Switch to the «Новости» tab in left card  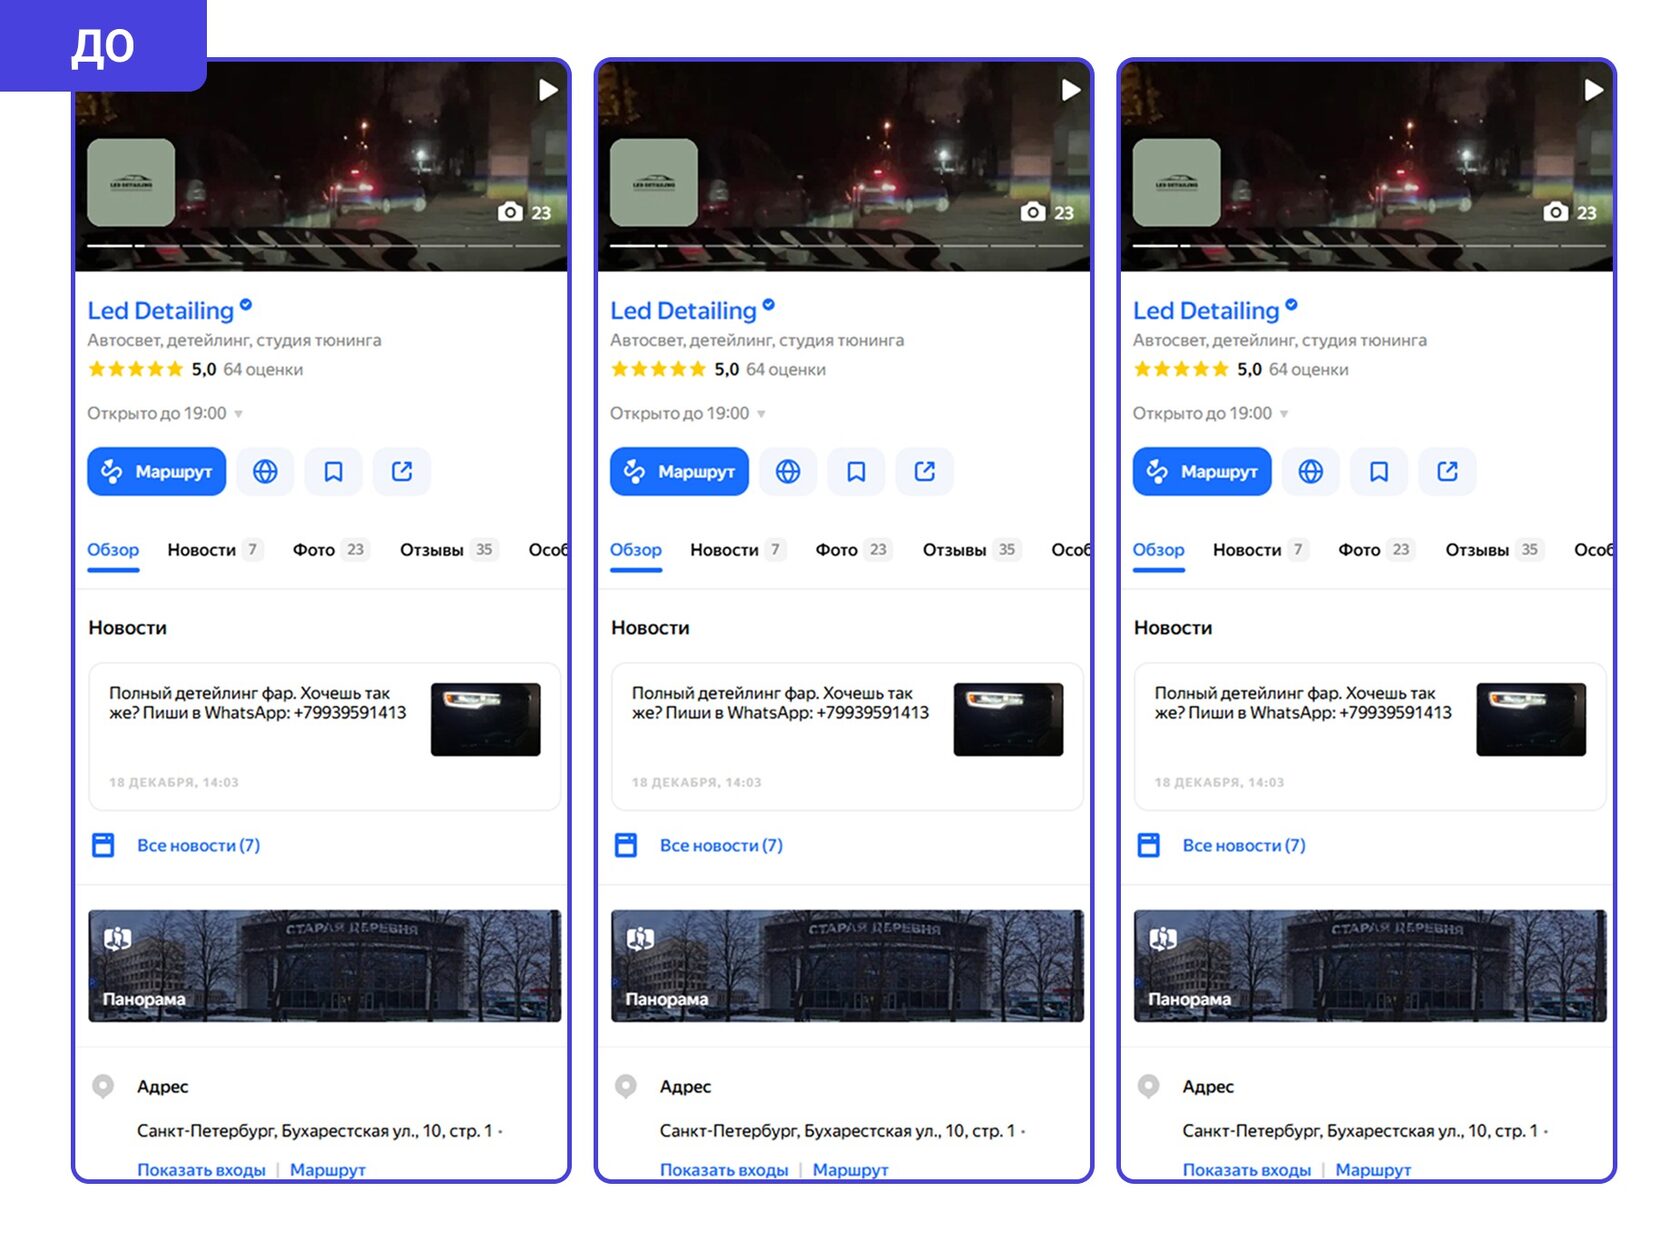(x=213, y=550)
